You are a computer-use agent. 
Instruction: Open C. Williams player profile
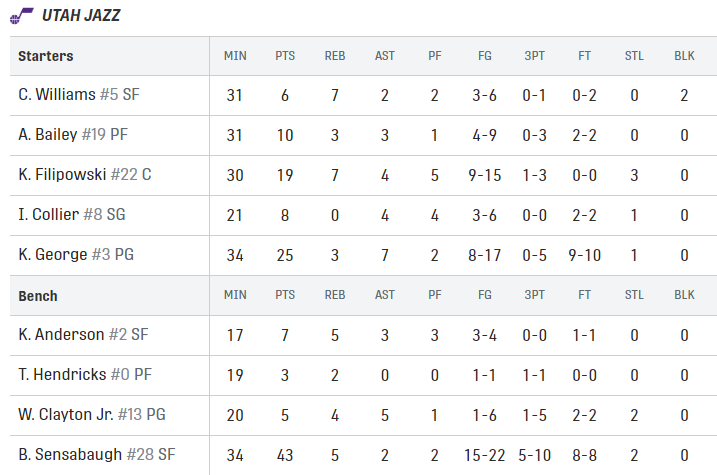click(x=57, y=95)
